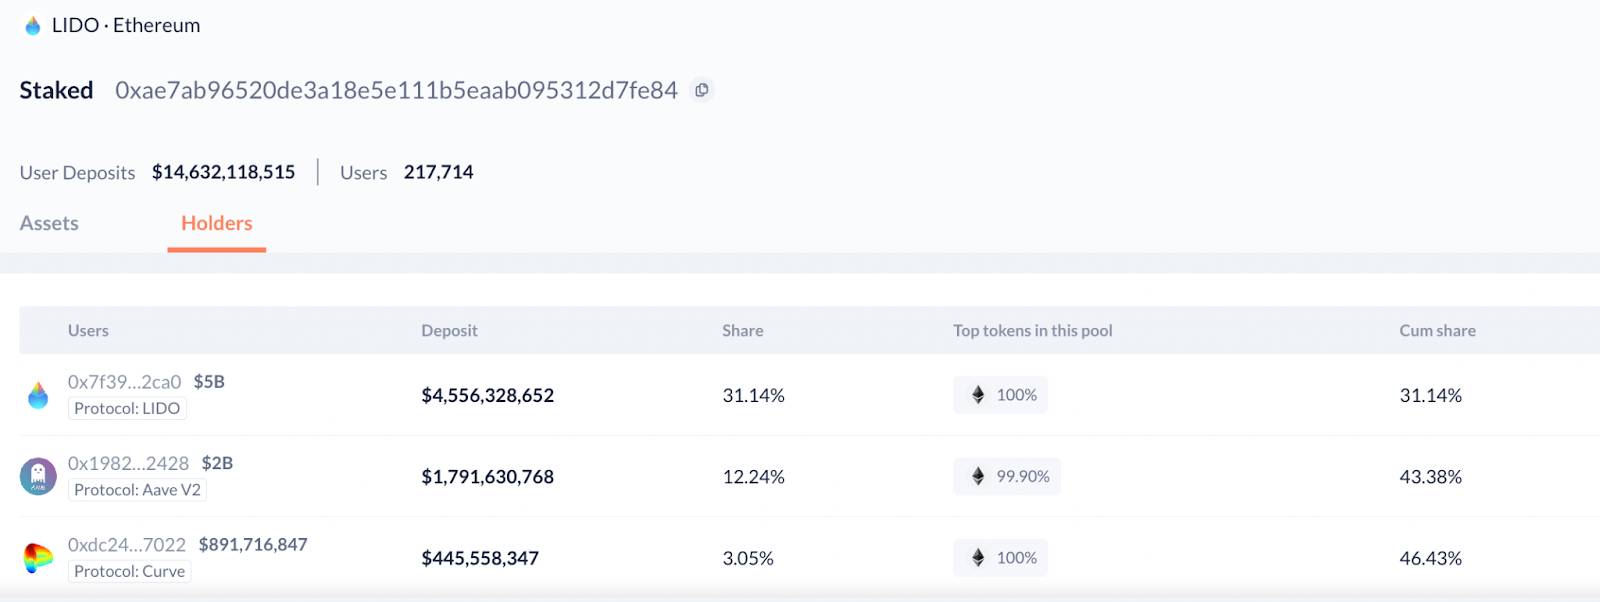Viewport: 1600px width, 602px height.
Task: Click the 100% token badge for LIDO holder
Action: click(x=1000, y=395)
